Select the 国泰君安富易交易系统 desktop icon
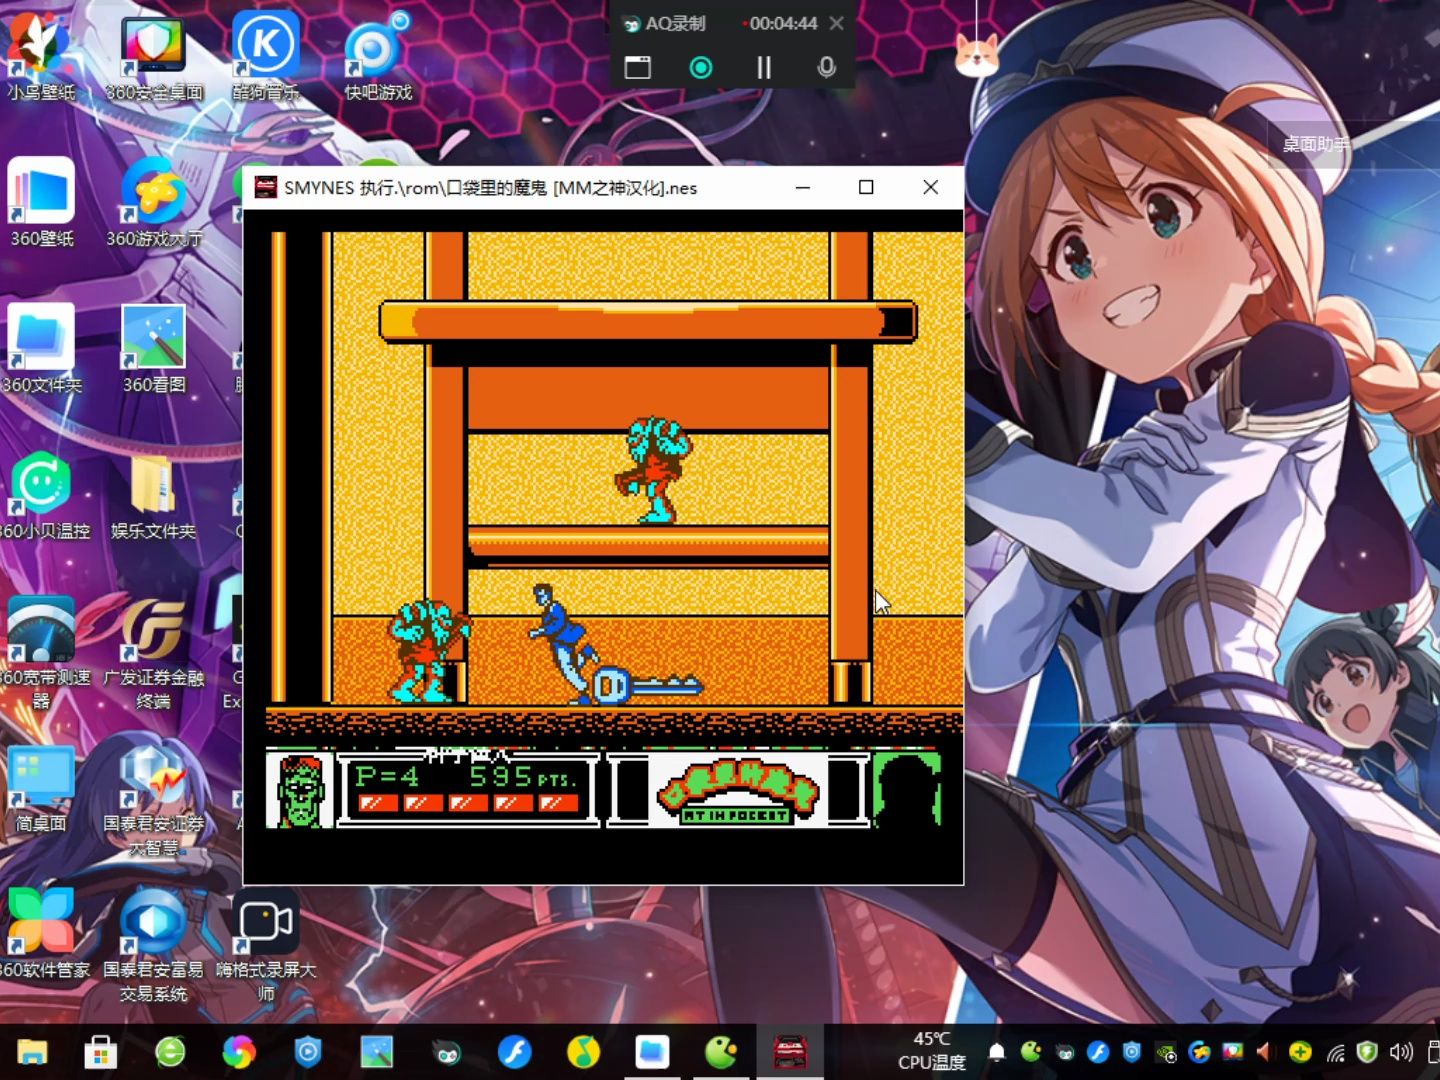Image resolution: width=1440 pixels, height=1080 pixels. pos(154,946)
